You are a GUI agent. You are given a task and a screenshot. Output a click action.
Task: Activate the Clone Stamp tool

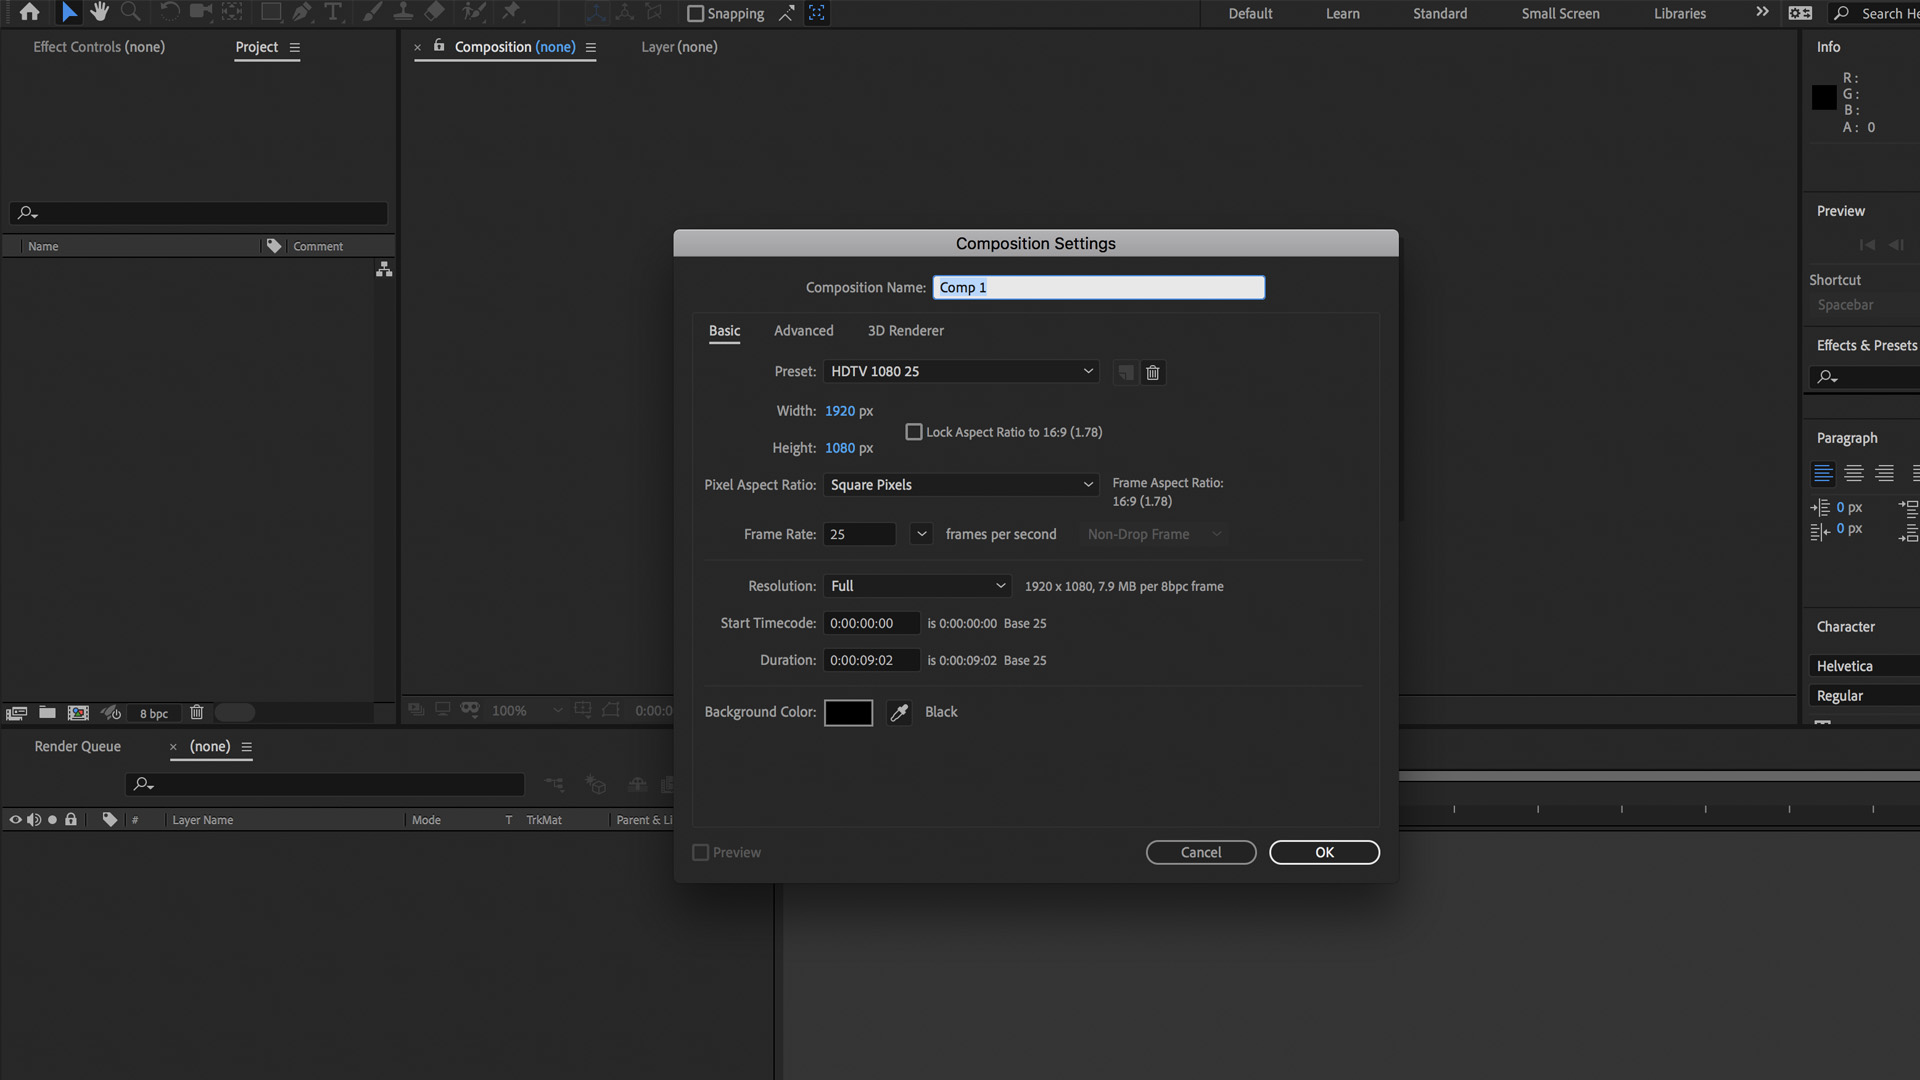[x=403, y=13]
